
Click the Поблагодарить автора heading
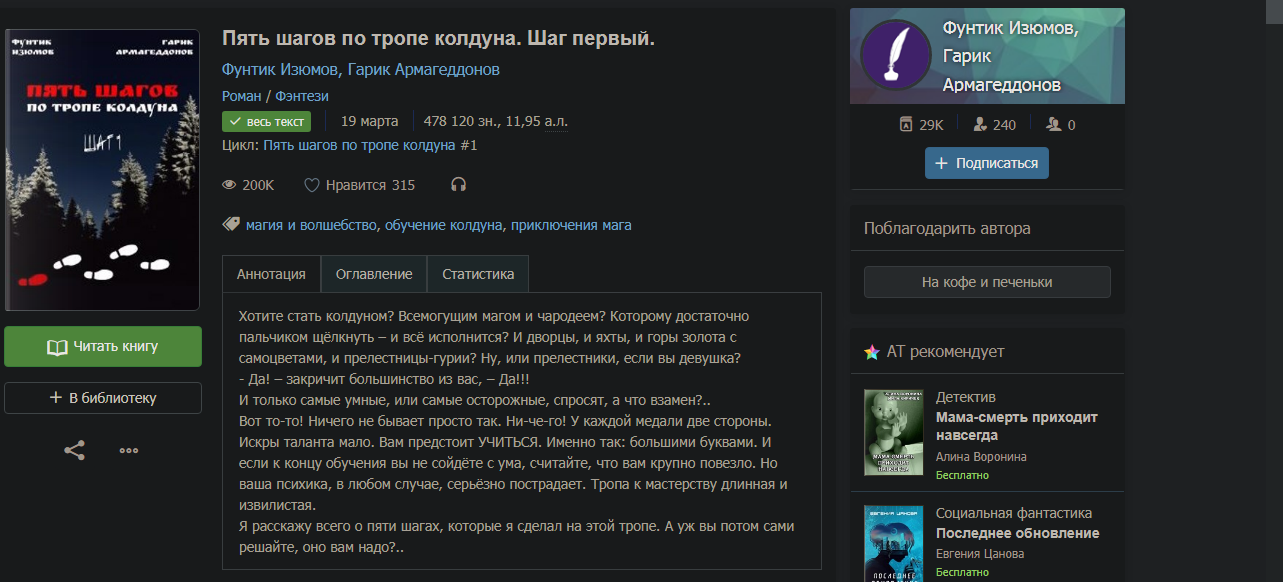[947, 228]
